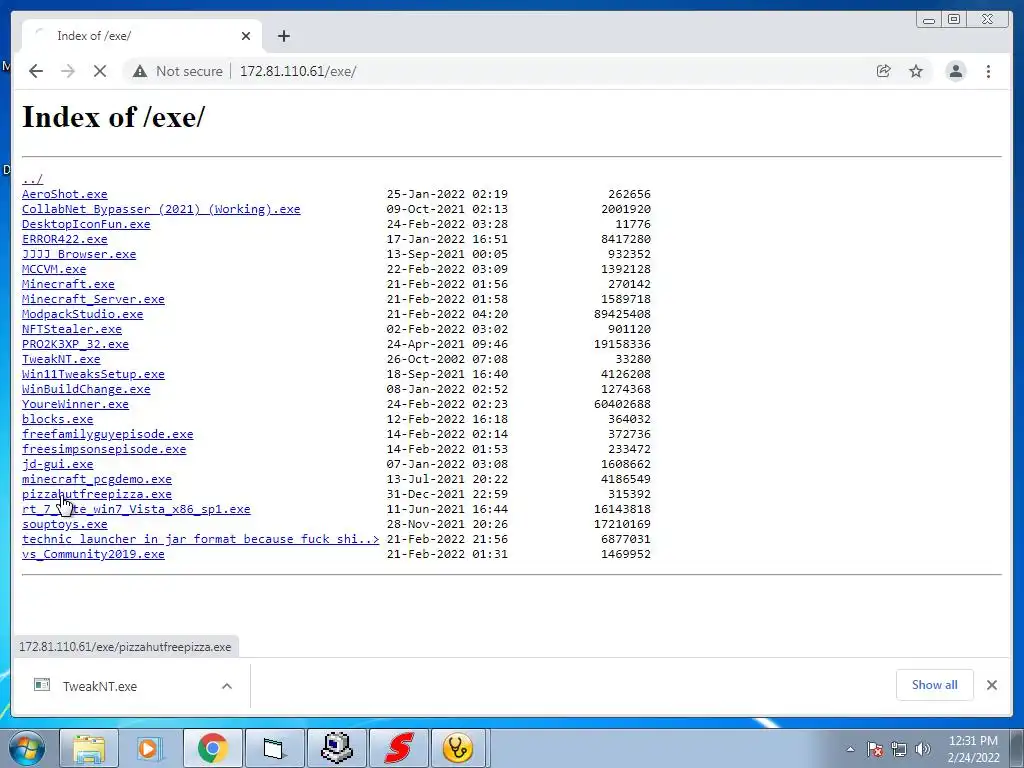Download souptoys.exe
The image size is (1024, 768).
(x=65, y=524)
